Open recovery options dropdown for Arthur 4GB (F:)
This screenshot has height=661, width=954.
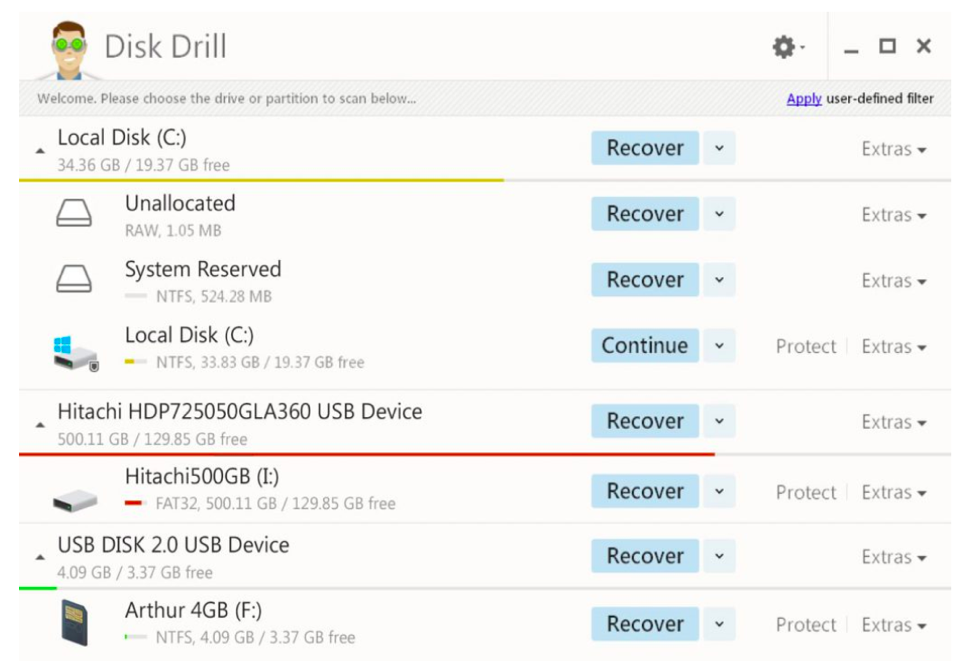(x=719, y=624)
